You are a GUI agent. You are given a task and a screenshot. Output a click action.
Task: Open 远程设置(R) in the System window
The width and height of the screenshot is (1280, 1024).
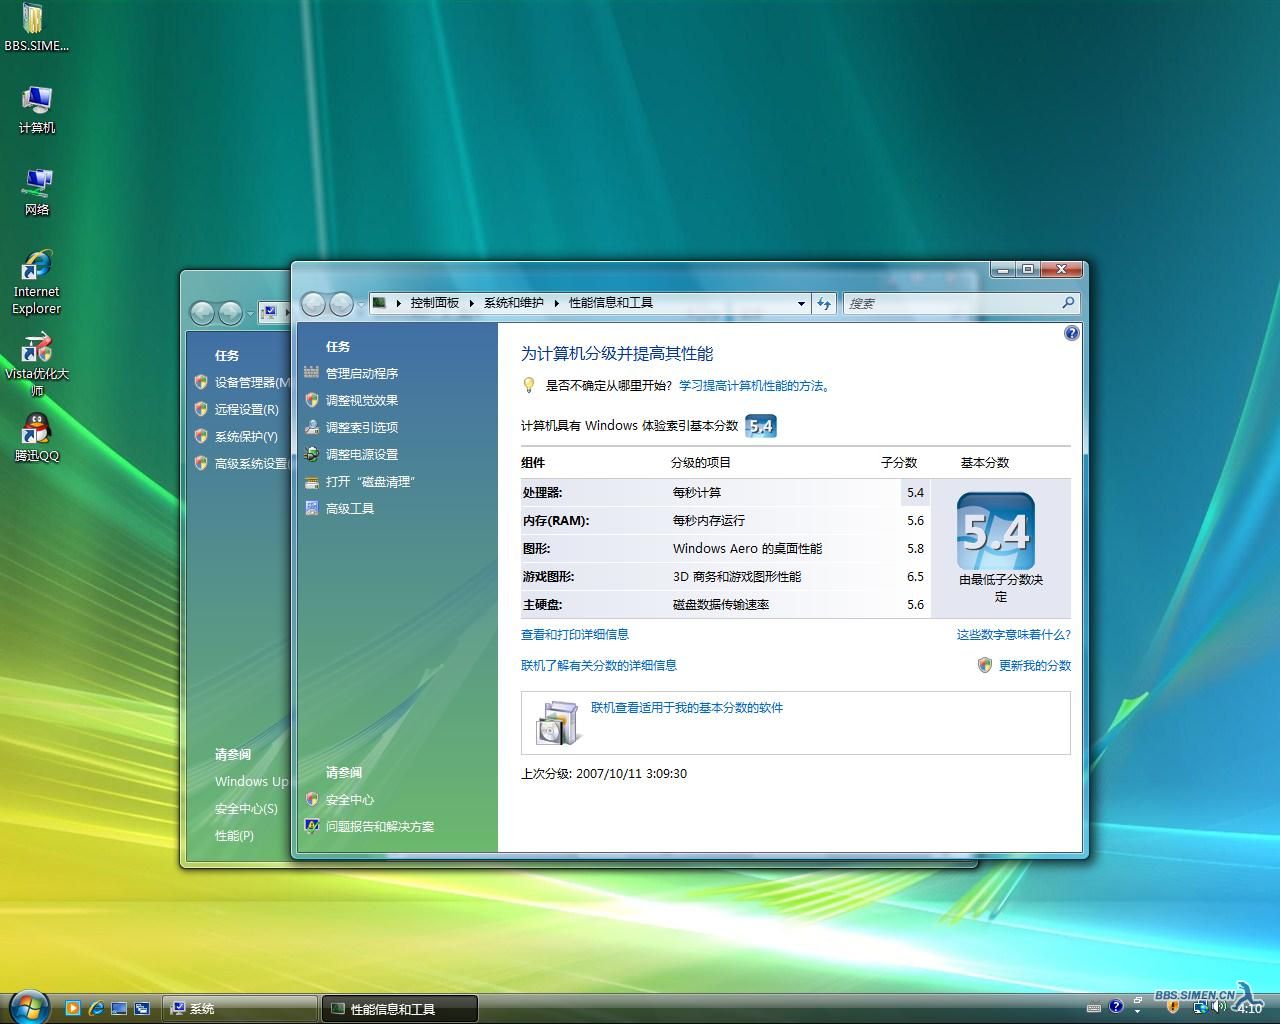point(247,409)
